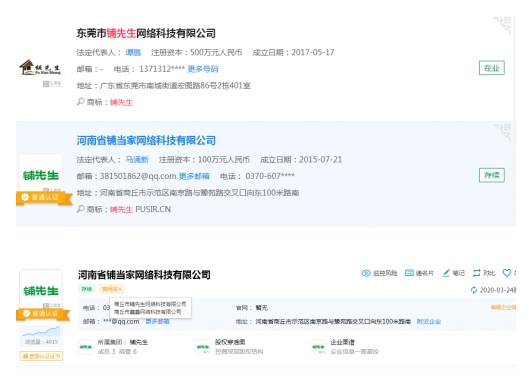Open 东莞市铺先生网络科技有限公司 company title

click(146, 33)
